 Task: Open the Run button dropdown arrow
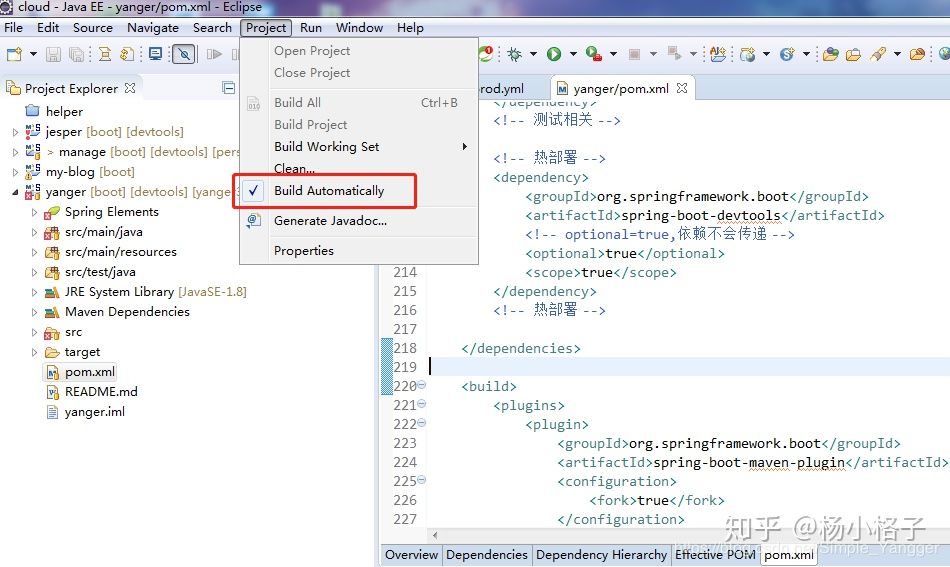tap(573, 54)
